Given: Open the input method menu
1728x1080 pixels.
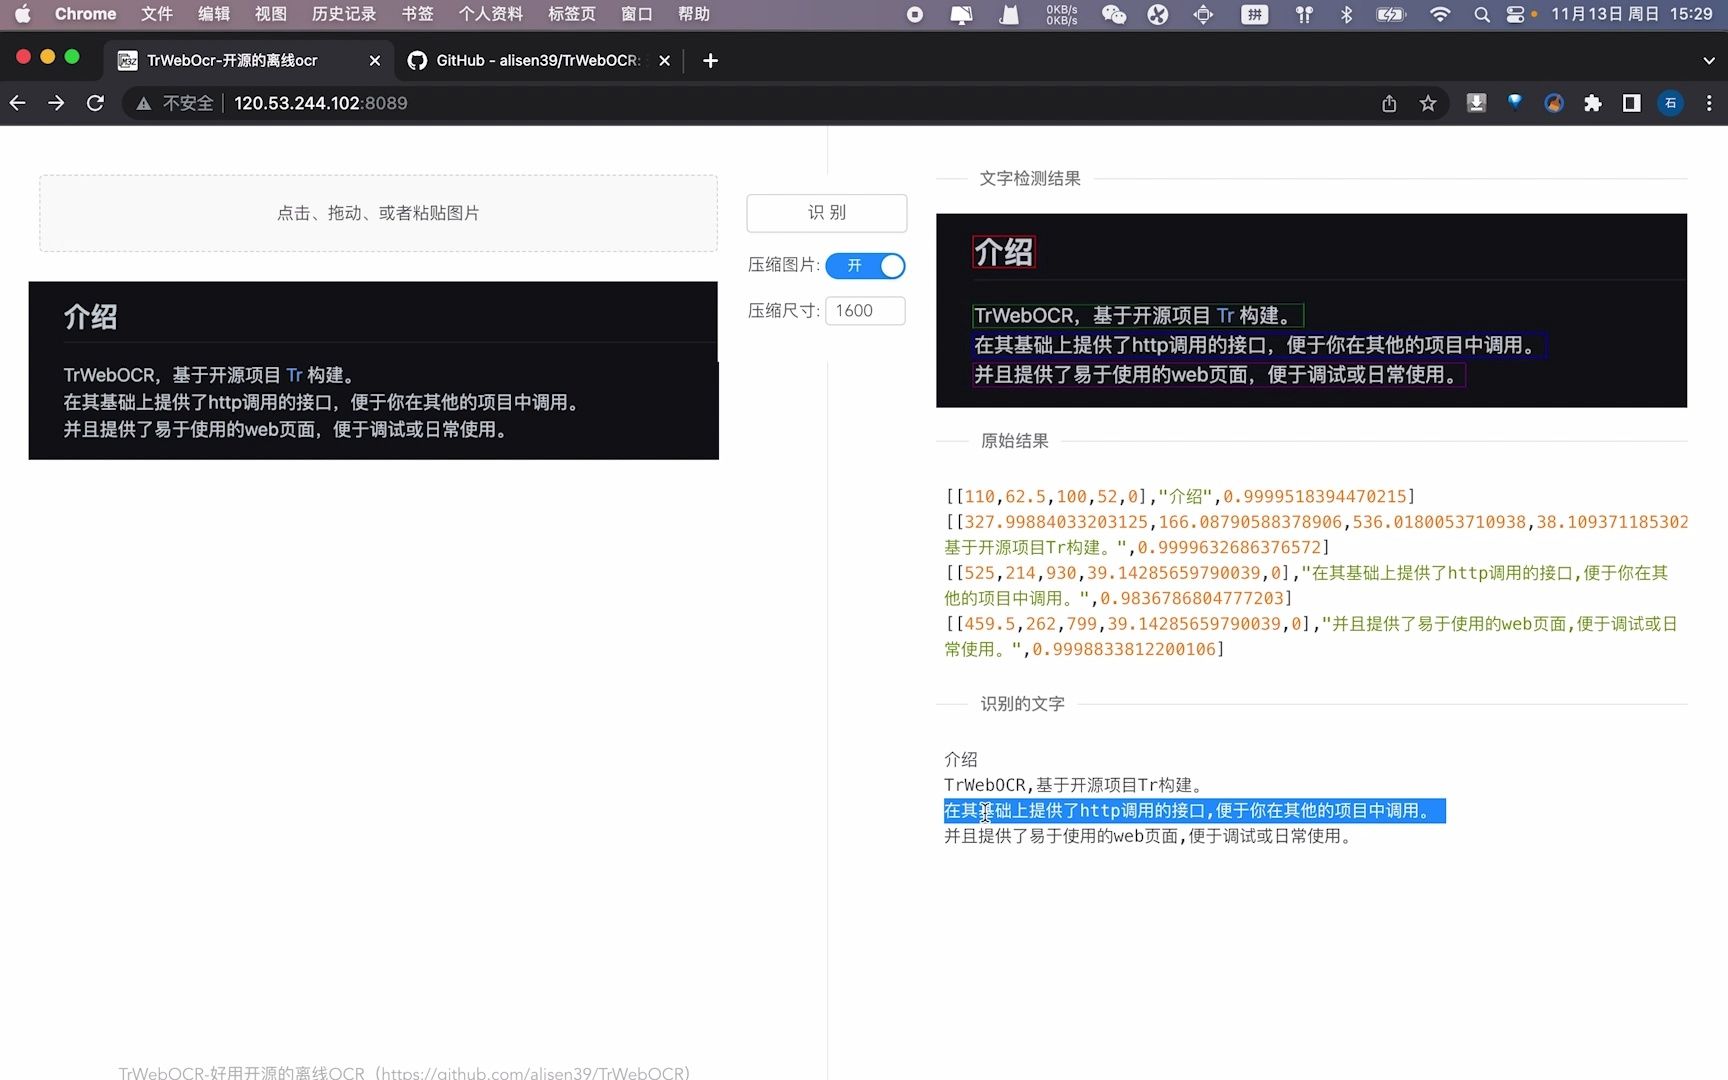Looking at the screenshot, I should (x=1254, y=14).
